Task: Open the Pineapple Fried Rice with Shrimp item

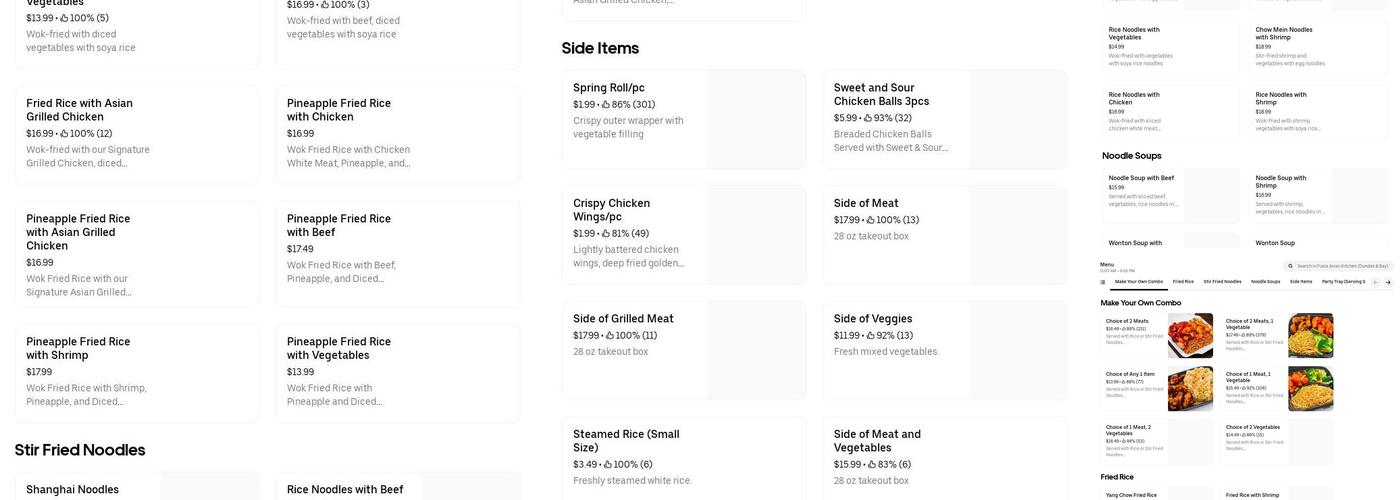Action: click(136, 372)
